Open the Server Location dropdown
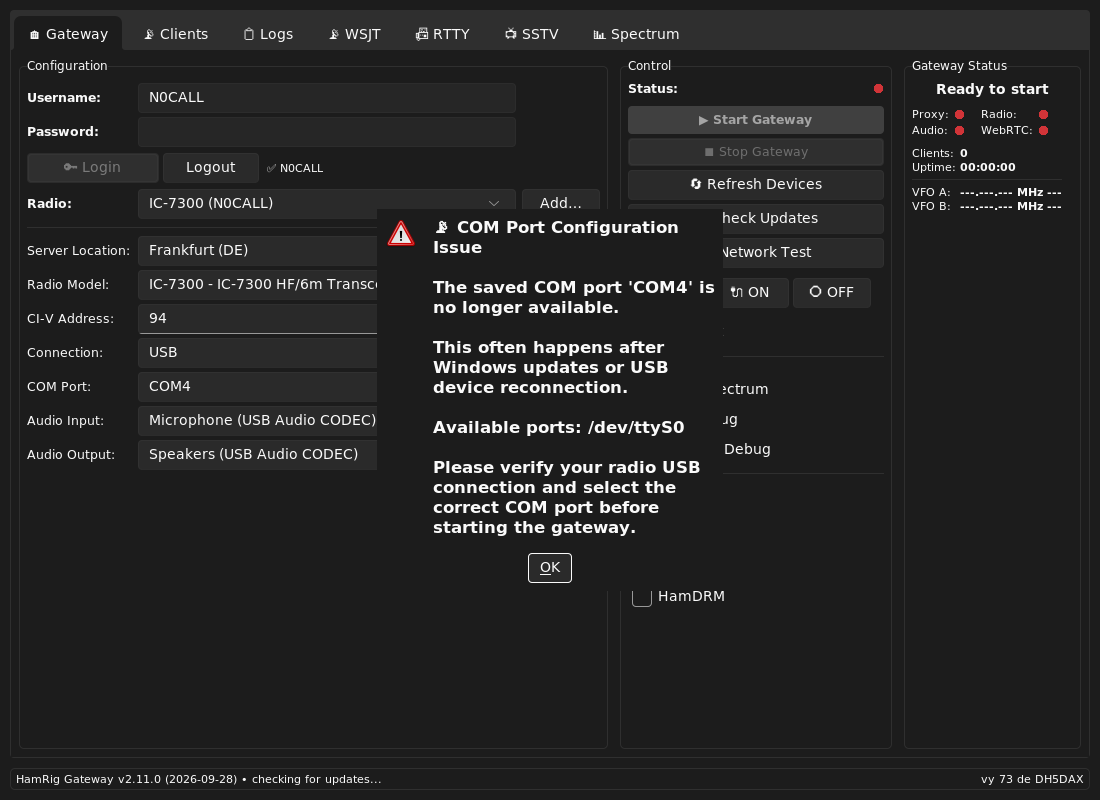Viewport: 1100px width, 800px height. point(257,251)
